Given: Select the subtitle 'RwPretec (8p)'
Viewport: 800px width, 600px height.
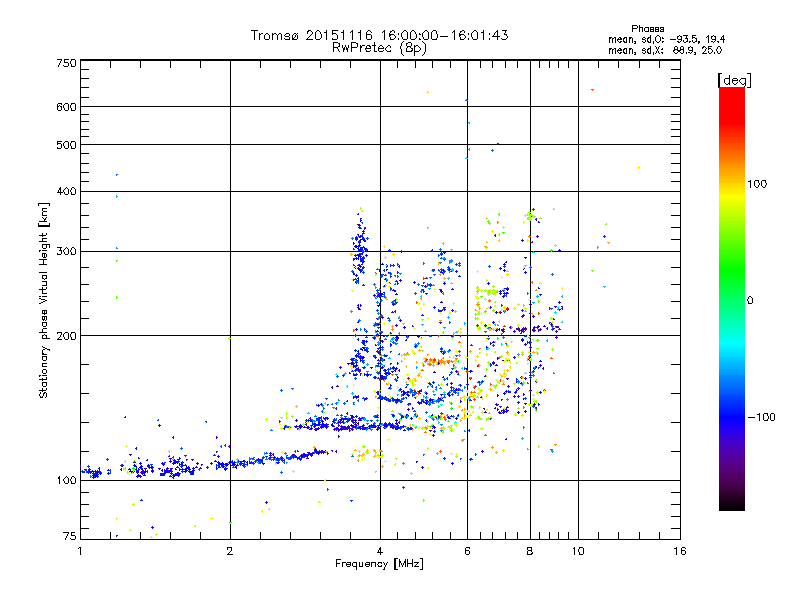Looking at the screenshot, I should pos(379,48).
